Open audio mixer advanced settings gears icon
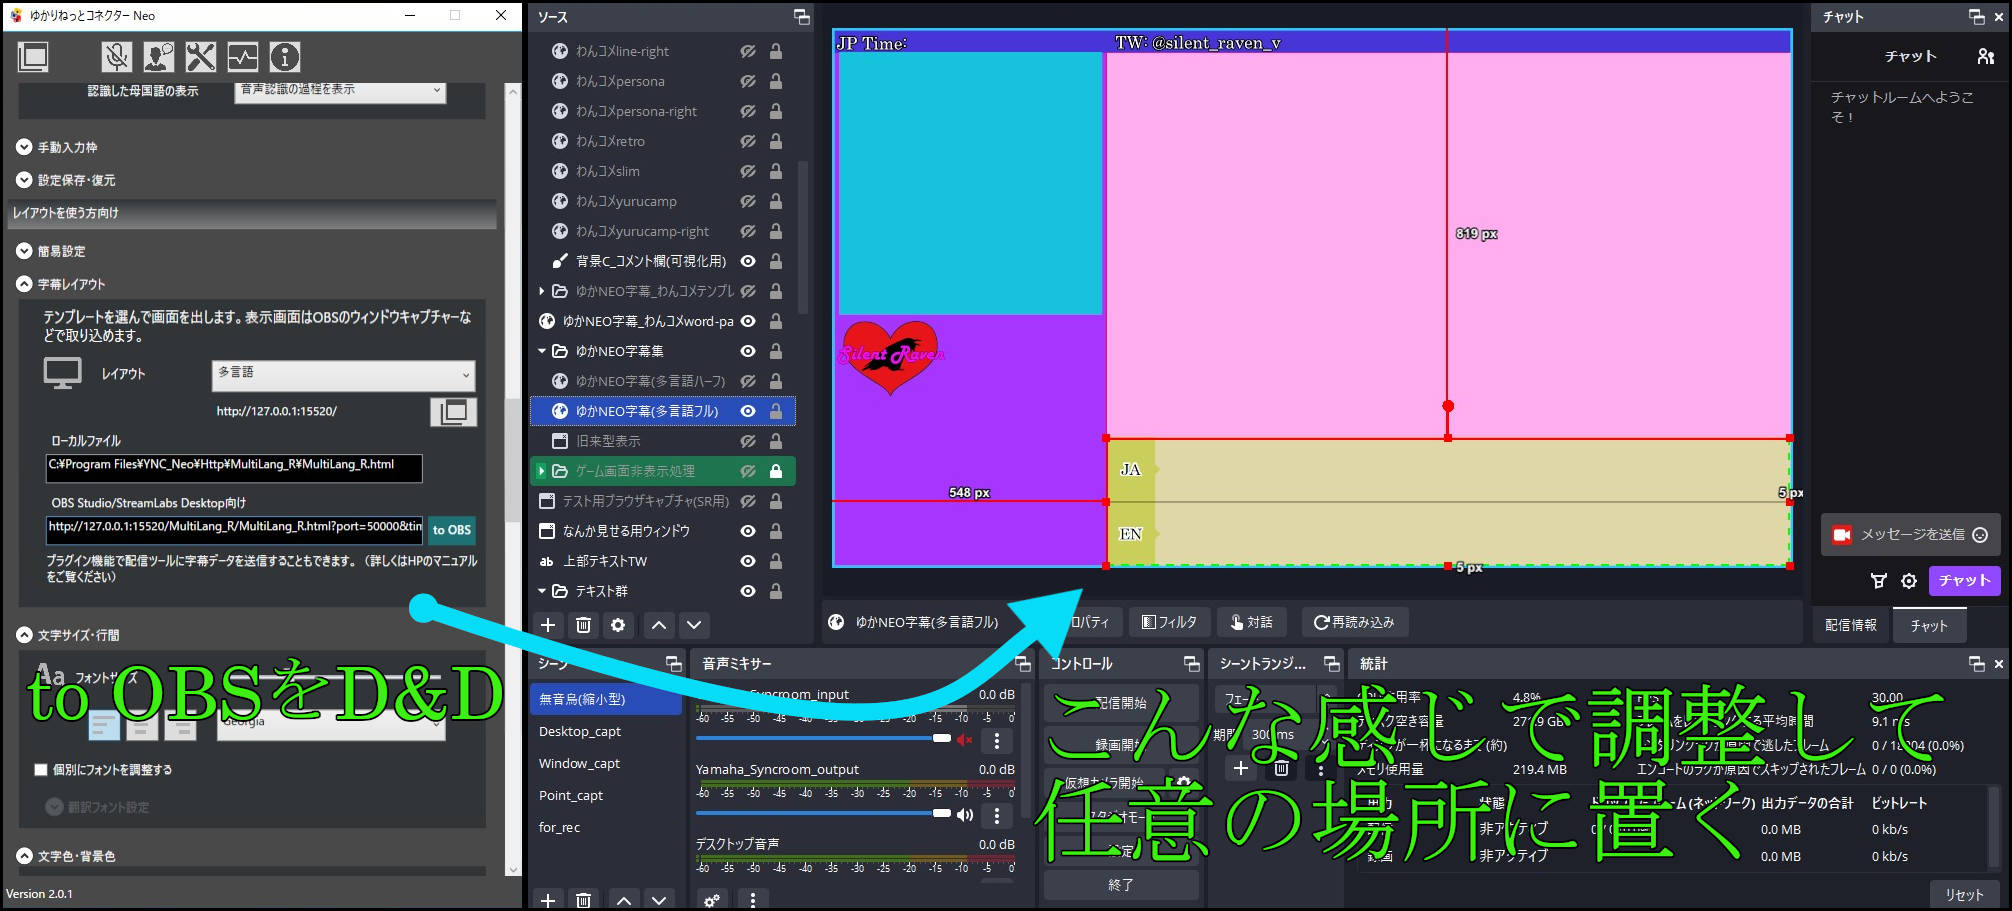The height and width of the screenshot is (911, 2012). click(711, 900)
